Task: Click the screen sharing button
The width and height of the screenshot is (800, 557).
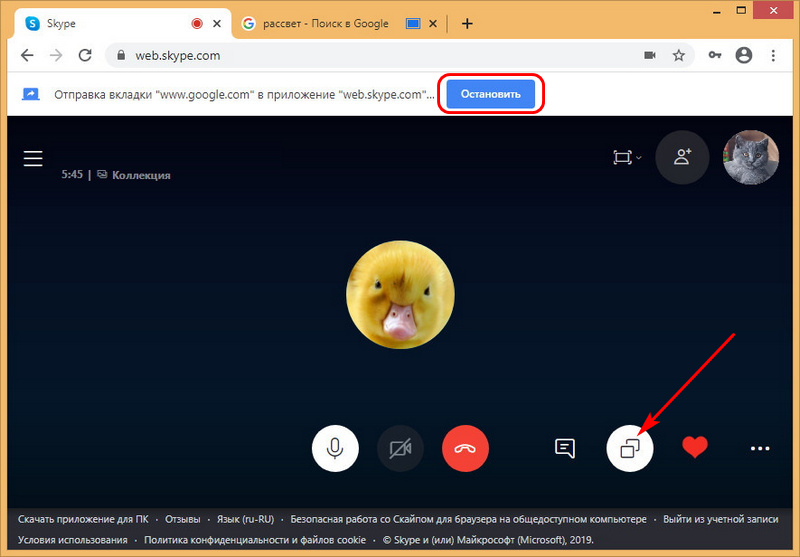Action: 630,448
